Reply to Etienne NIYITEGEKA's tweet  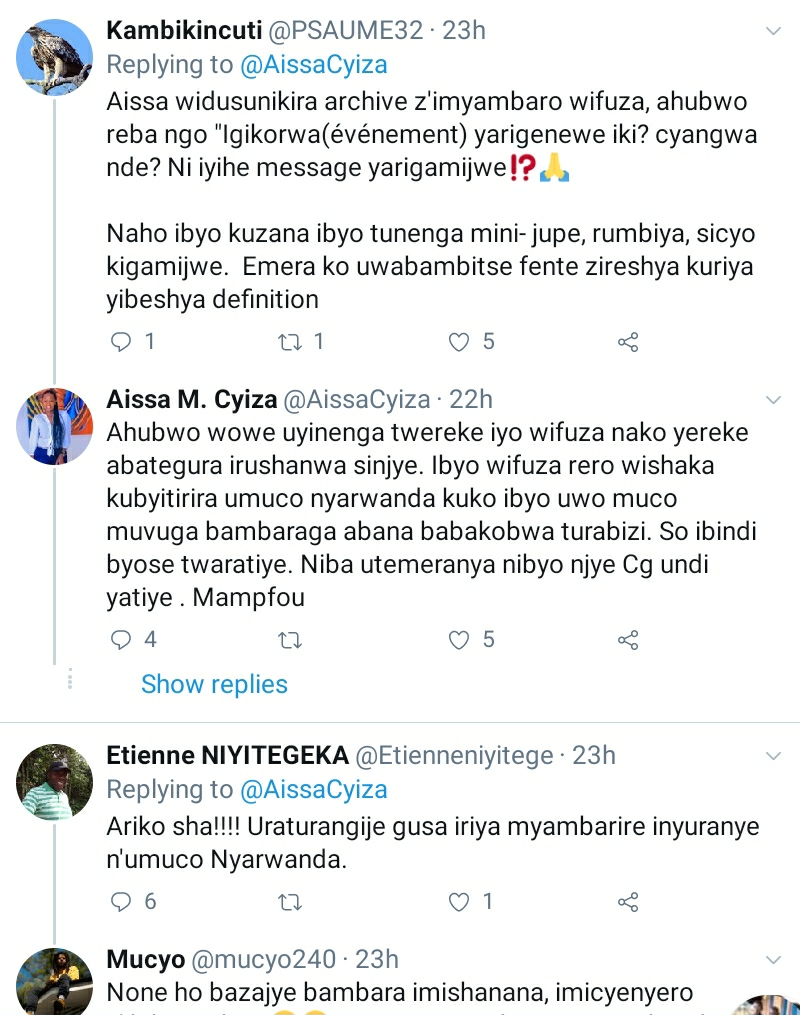pos(121,902)
